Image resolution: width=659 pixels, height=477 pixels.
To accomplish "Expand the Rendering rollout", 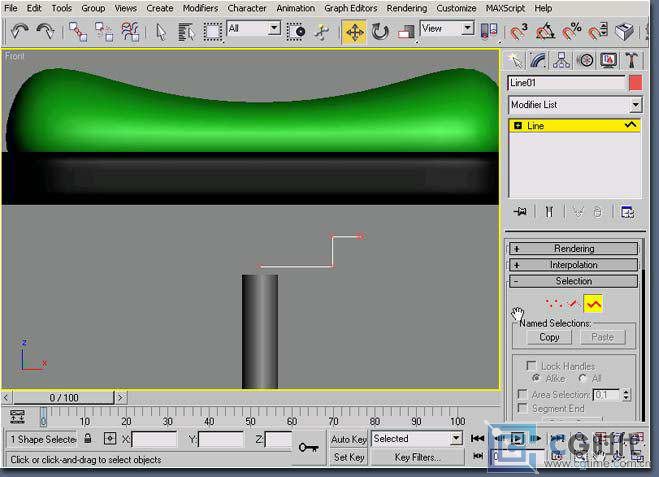I will pyautogui.click(x=573, y=248).
